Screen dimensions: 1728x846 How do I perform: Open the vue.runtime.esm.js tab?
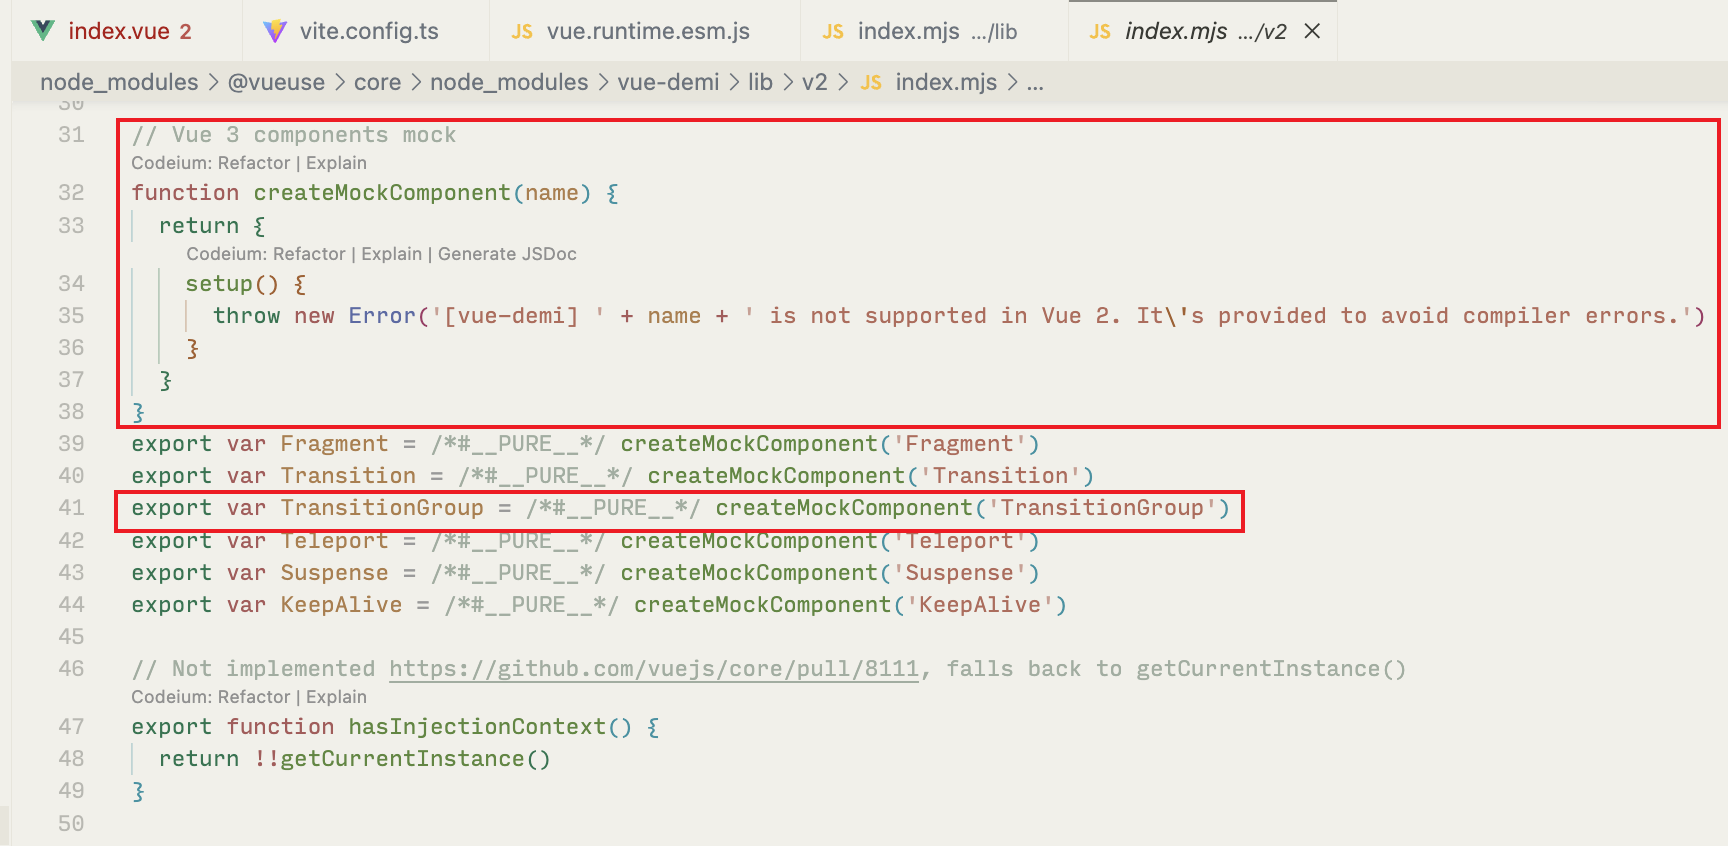coord(645,31)
